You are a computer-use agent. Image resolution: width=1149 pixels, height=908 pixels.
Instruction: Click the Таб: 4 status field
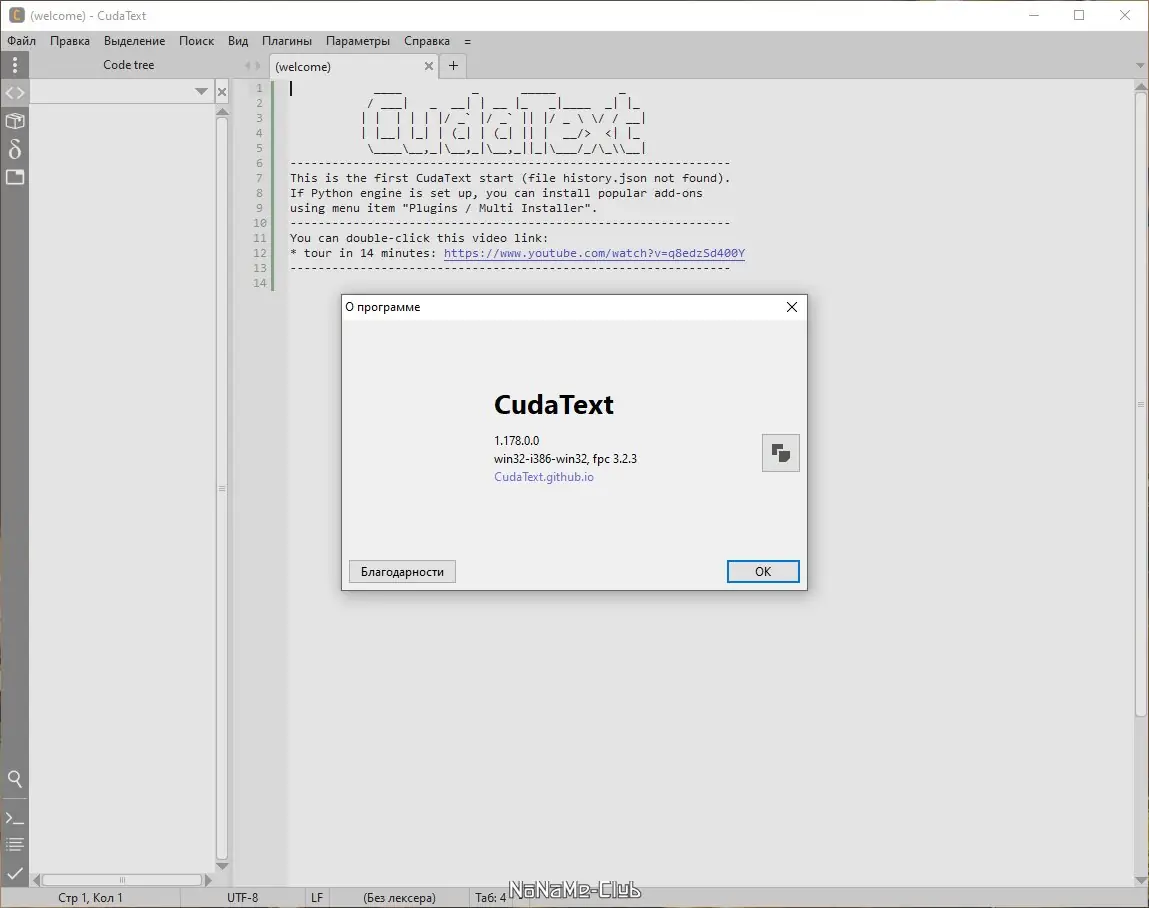490,898
